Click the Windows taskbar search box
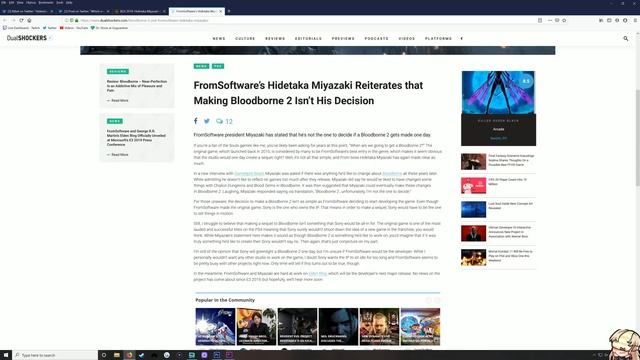The width and height of the screenshot is (640, 360). (55, 355)
